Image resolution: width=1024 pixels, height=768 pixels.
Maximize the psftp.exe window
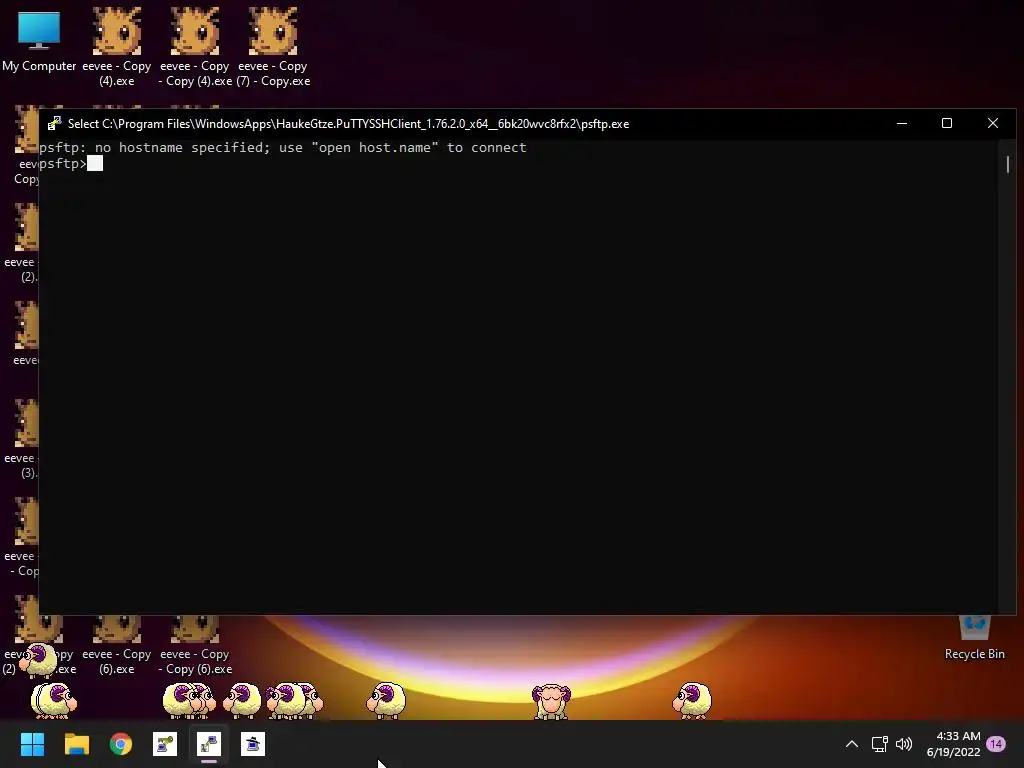pyautogui.click(x=947, y=123)
